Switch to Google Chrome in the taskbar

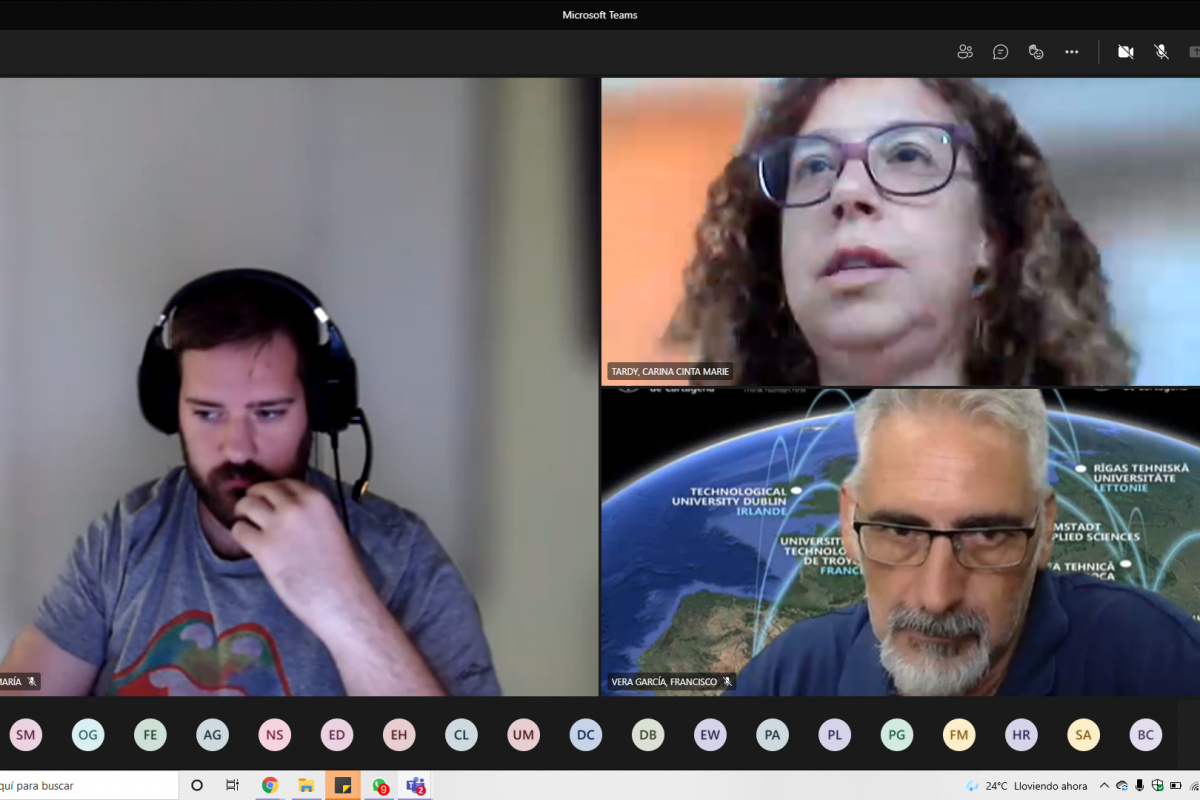pos(270,785)
